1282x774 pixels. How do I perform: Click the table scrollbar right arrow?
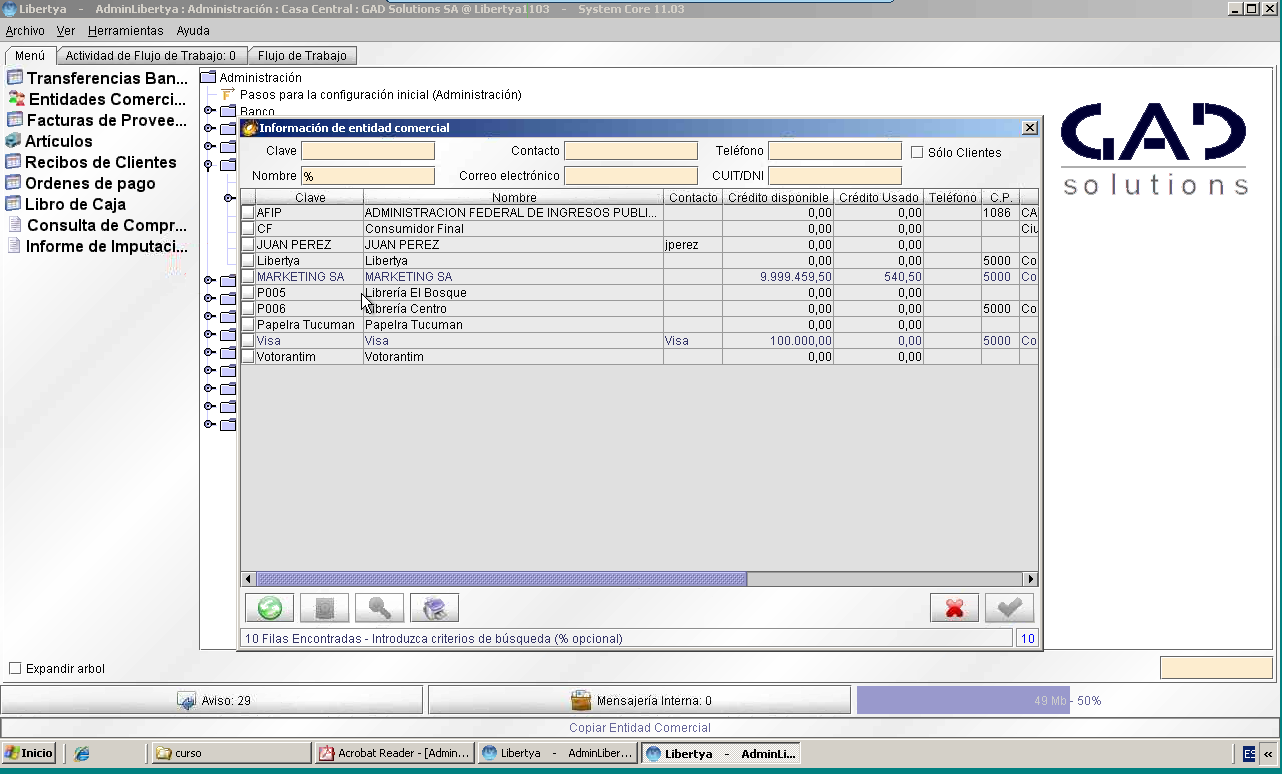point(1030,579)
